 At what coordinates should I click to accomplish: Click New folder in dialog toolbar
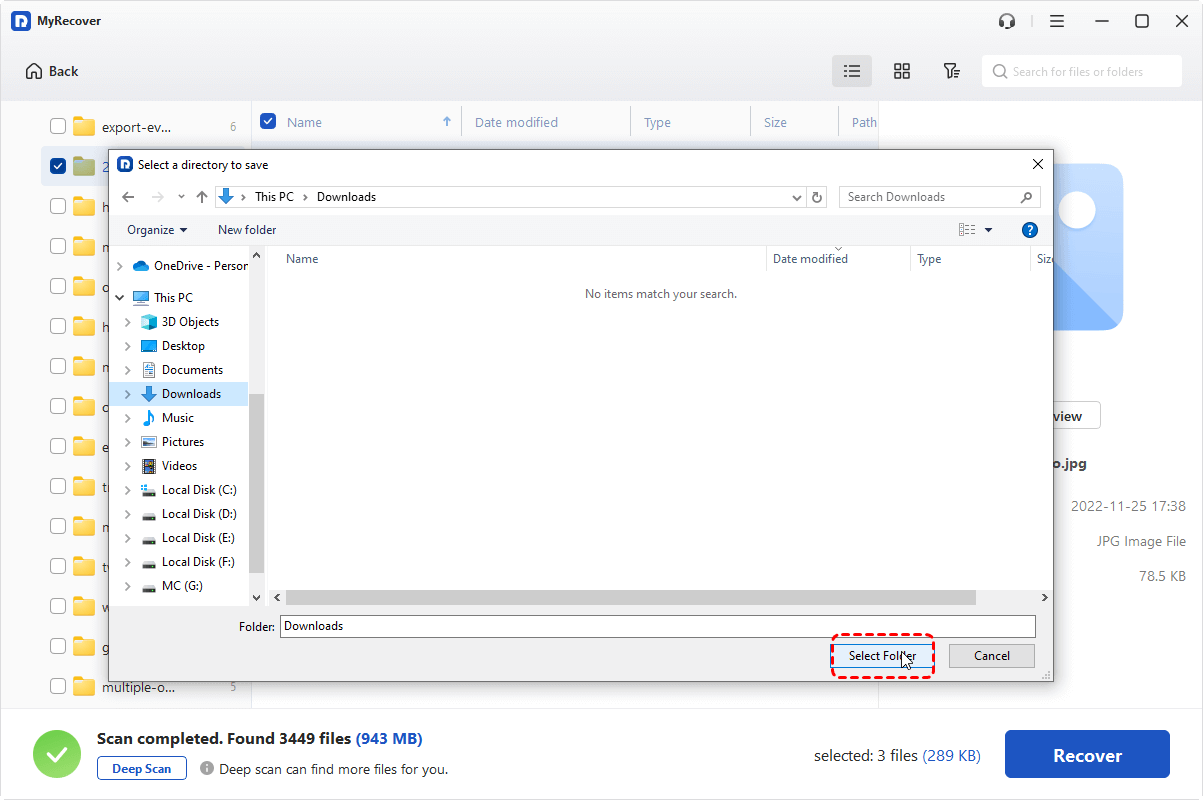click(247, 230)
